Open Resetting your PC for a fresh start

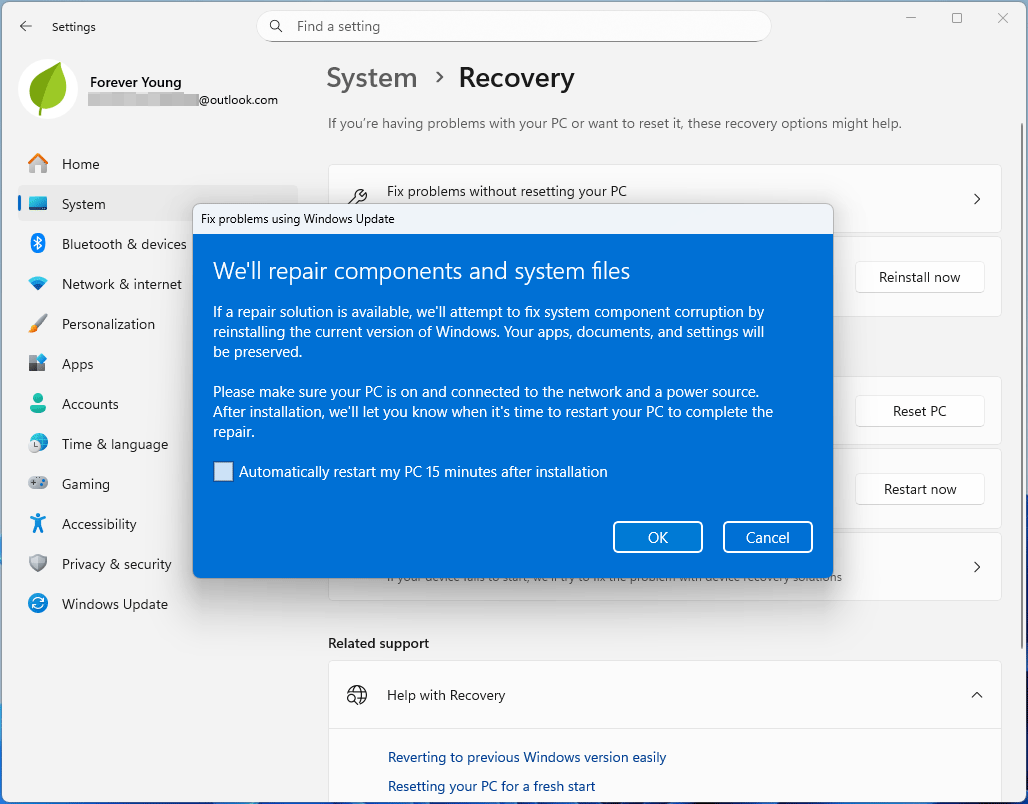[x=491, y=786]
